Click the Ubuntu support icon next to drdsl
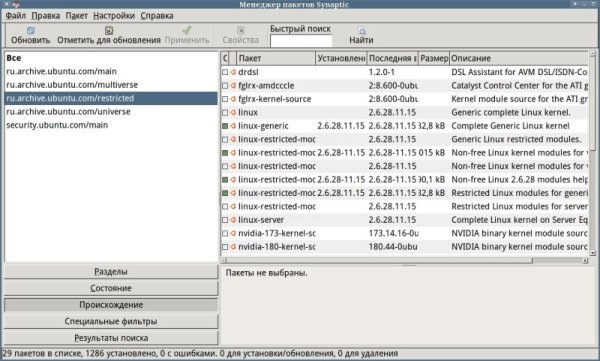Screen dimensions: 600x361 [233, 72]
